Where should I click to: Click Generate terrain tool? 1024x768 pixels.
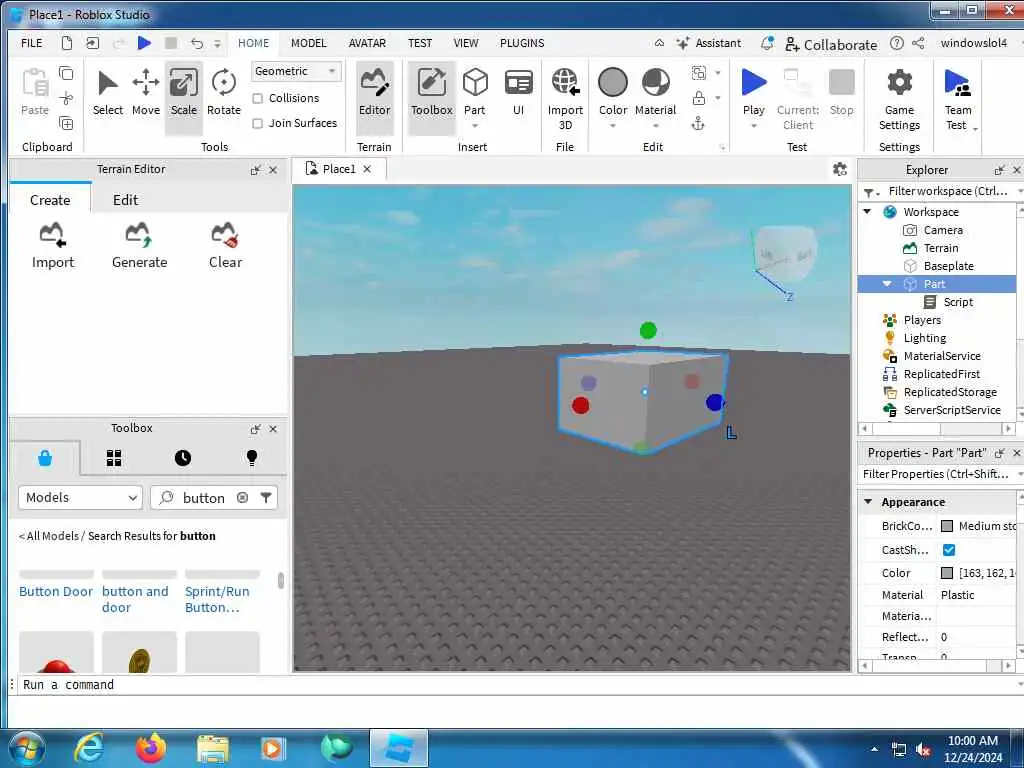click(139, 246)
